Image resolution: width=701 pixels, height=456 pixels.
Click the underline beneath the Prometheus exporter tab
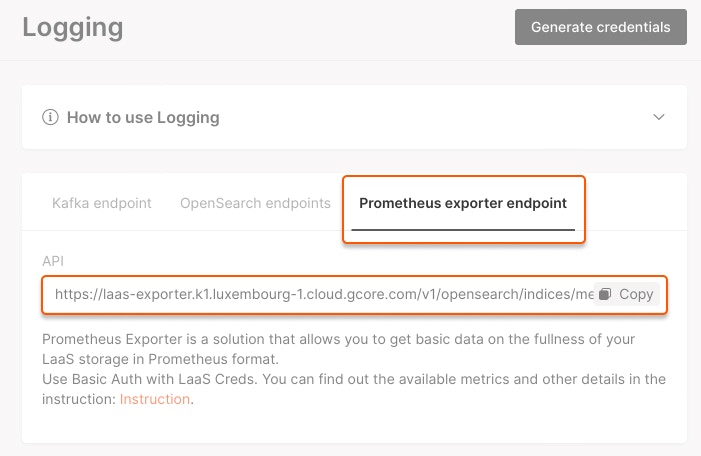click(463, 230)
